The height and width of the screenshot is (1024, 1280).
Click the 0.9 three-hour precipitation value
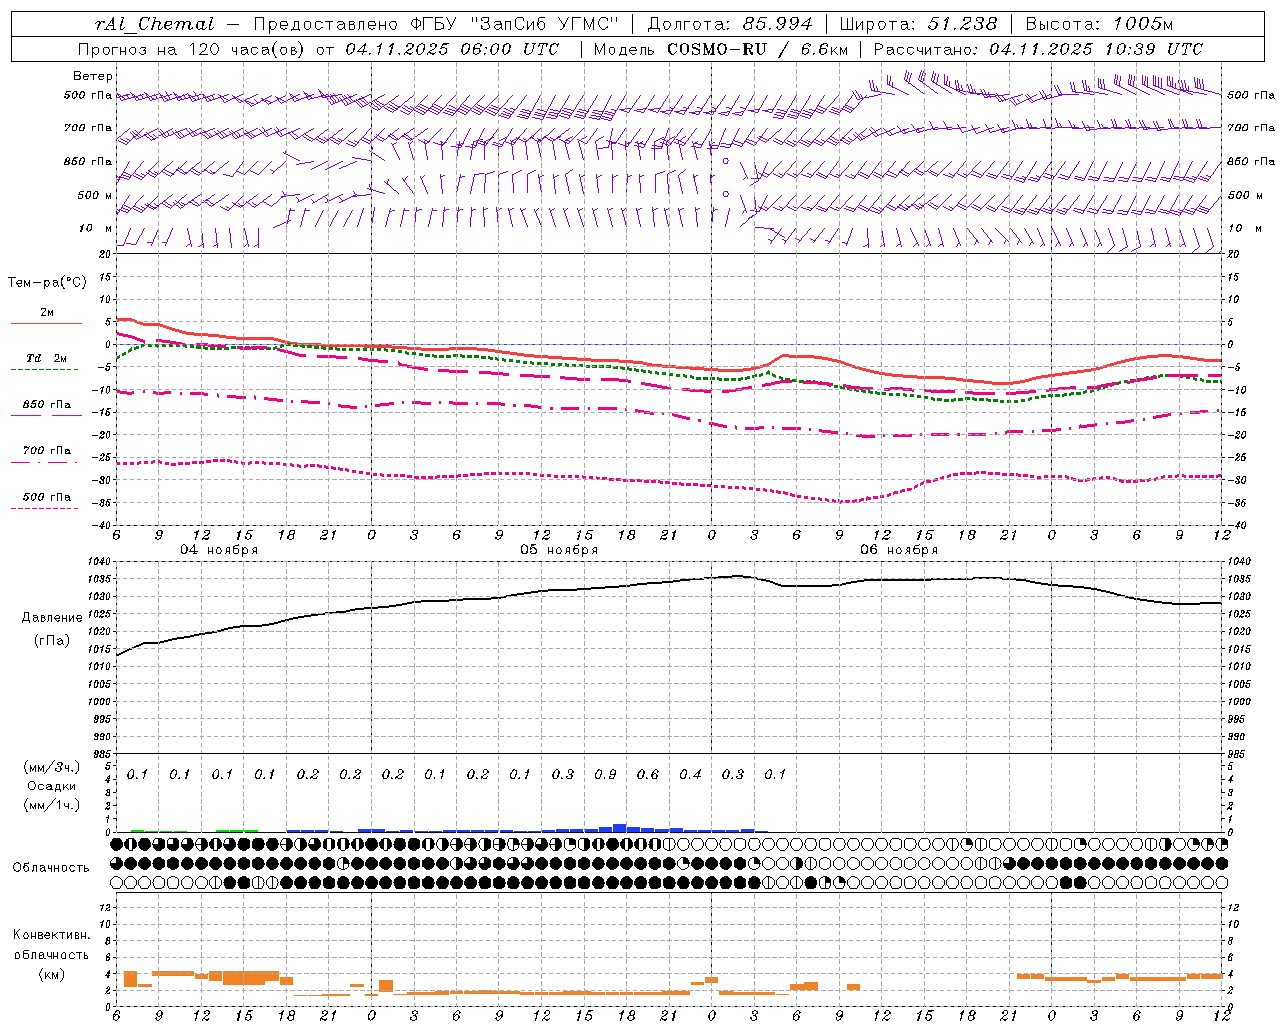(x=605, y=774)
